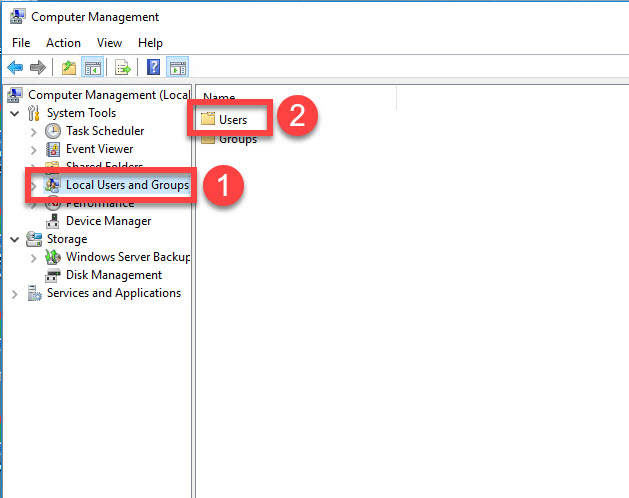The image size is (629, 498).
Task: Click the blue Help question mark icon
Action: pyautogui.click(x=153, y=68)
